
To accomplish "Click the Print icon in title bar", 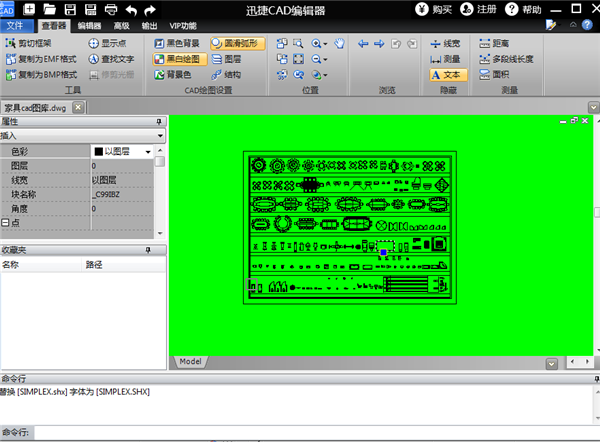I will (111, 9).
